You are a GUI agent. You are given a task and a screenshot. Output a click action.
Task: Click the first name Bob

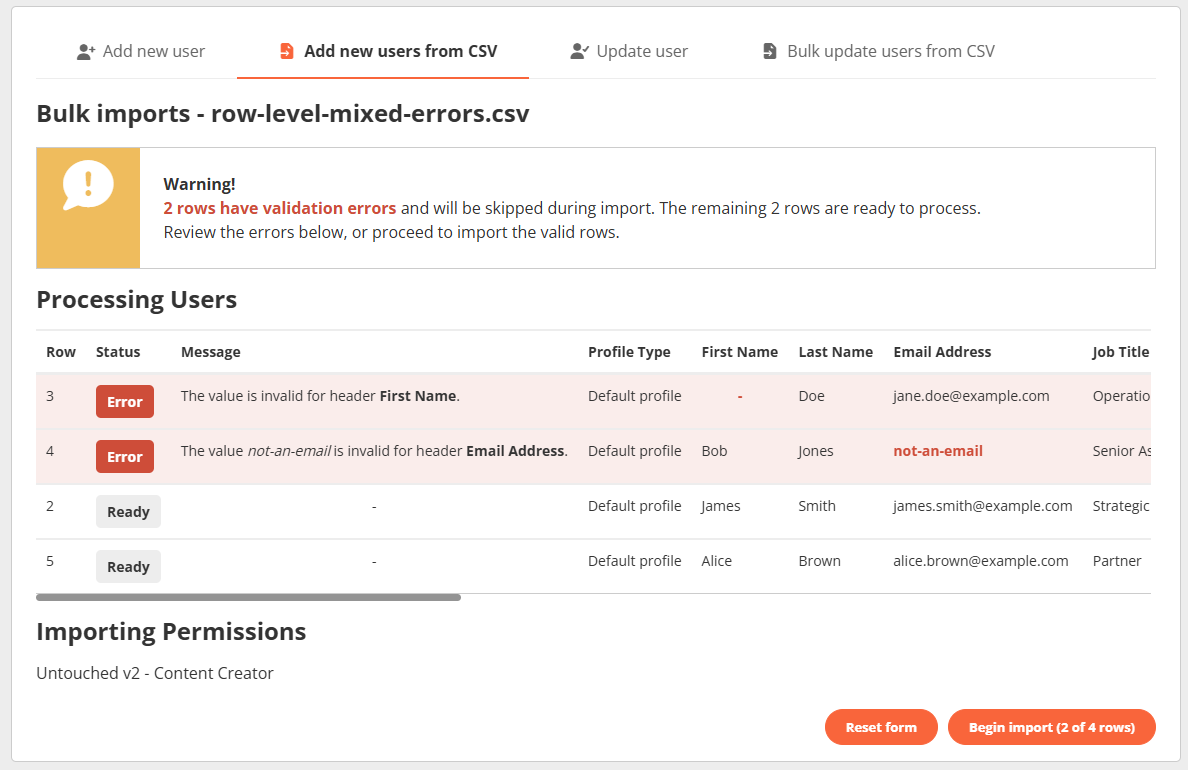714,451
